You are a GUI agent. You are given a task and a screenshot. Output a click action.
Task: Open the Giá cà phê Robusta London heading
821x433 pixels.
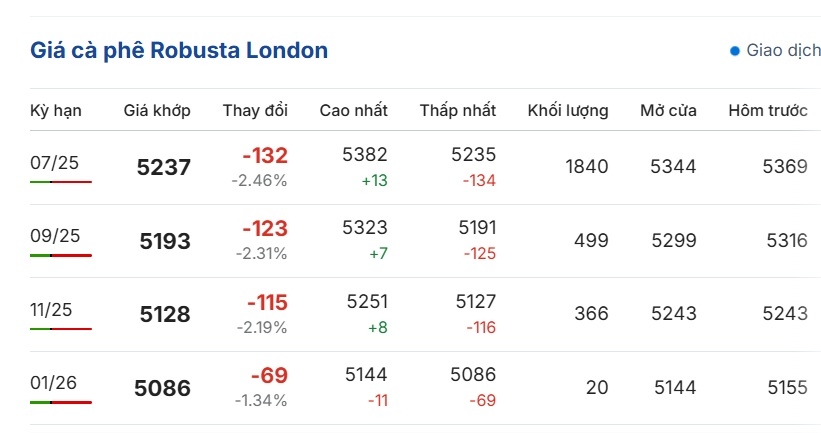pyautogui.click(x=179, y=50)
